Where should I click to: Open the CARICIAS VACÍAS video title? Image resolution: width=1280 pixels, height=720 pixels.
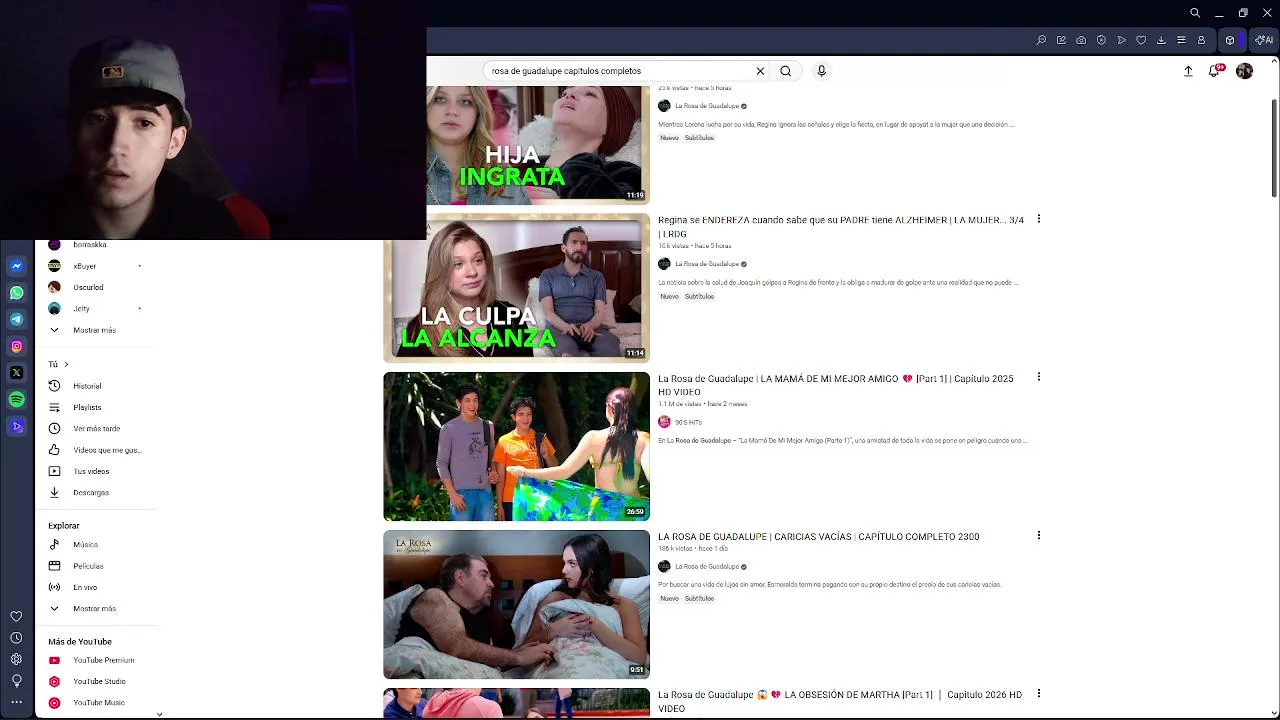coord(818,537)
